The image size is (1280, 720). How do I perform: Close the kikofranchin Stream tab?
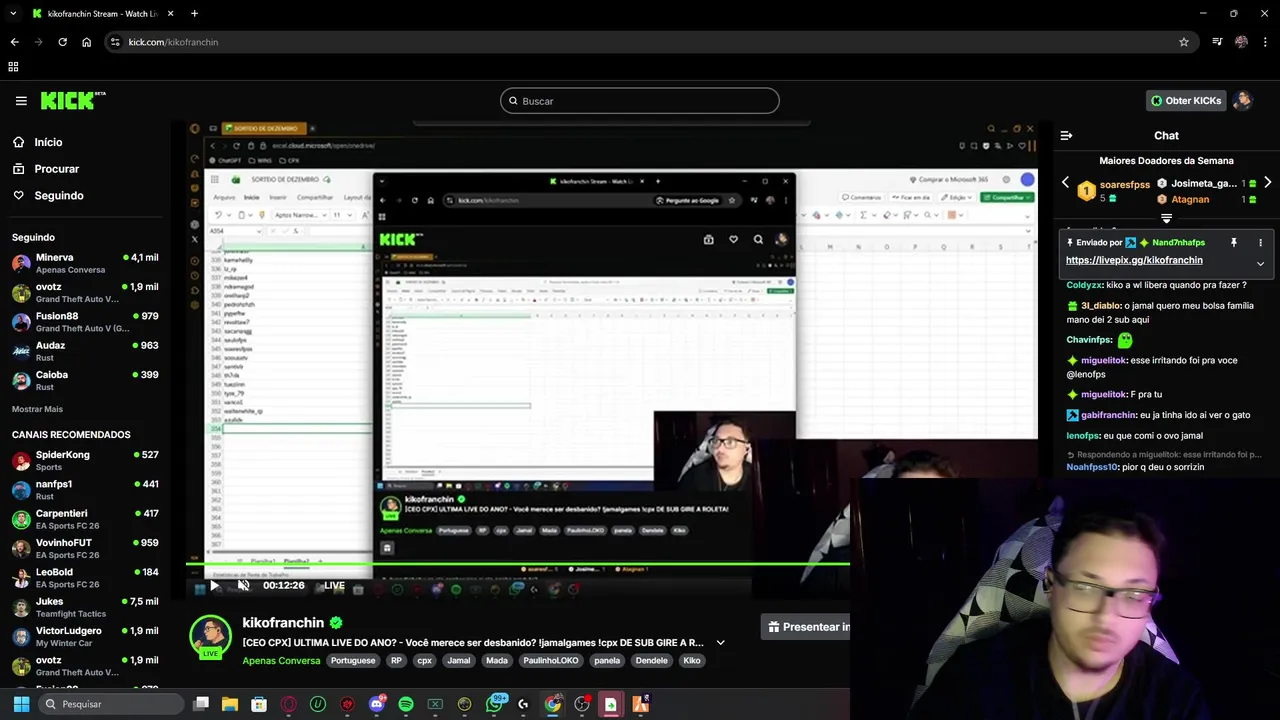(171, 14)
